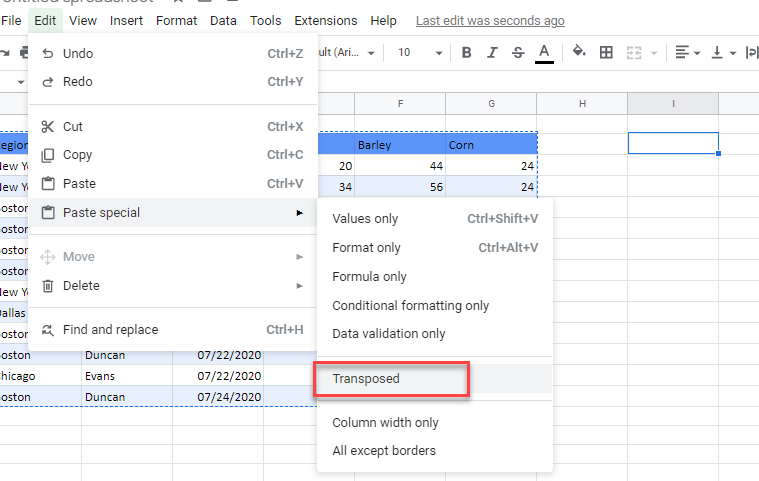The height and width of the screenshot is (481, 759).
Task: Toggle bold formatting in the toolbar
Action: pyautogui.click(x=466, y=53)
